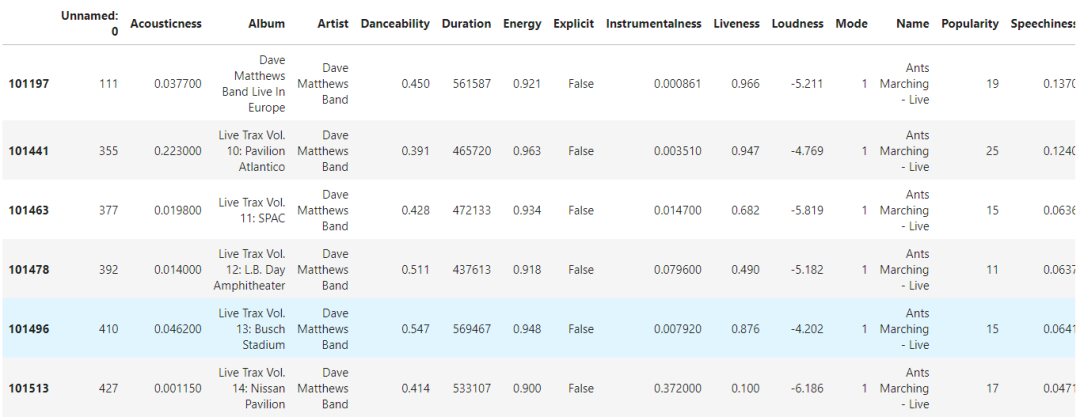Select row index 101478
The height and width of the screenshot is (417, 1080).
[x=29, y=269]
